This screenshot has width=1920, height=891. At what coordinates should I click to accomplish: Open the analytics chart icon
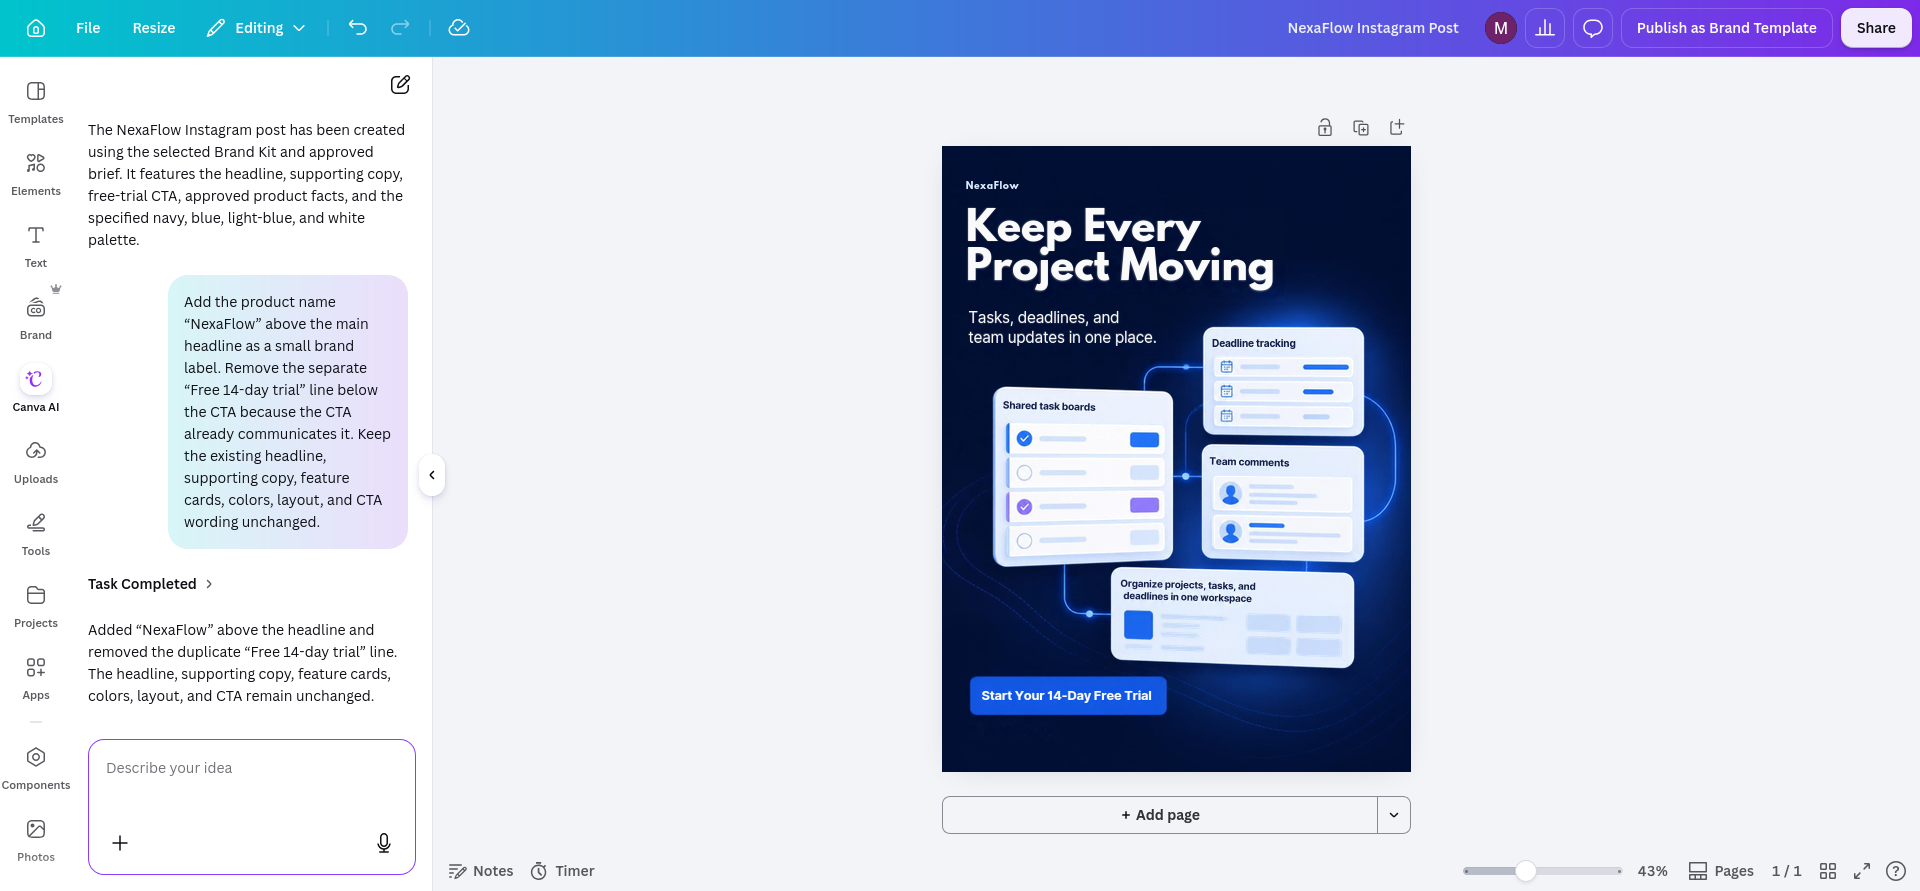coord(1545,28)
